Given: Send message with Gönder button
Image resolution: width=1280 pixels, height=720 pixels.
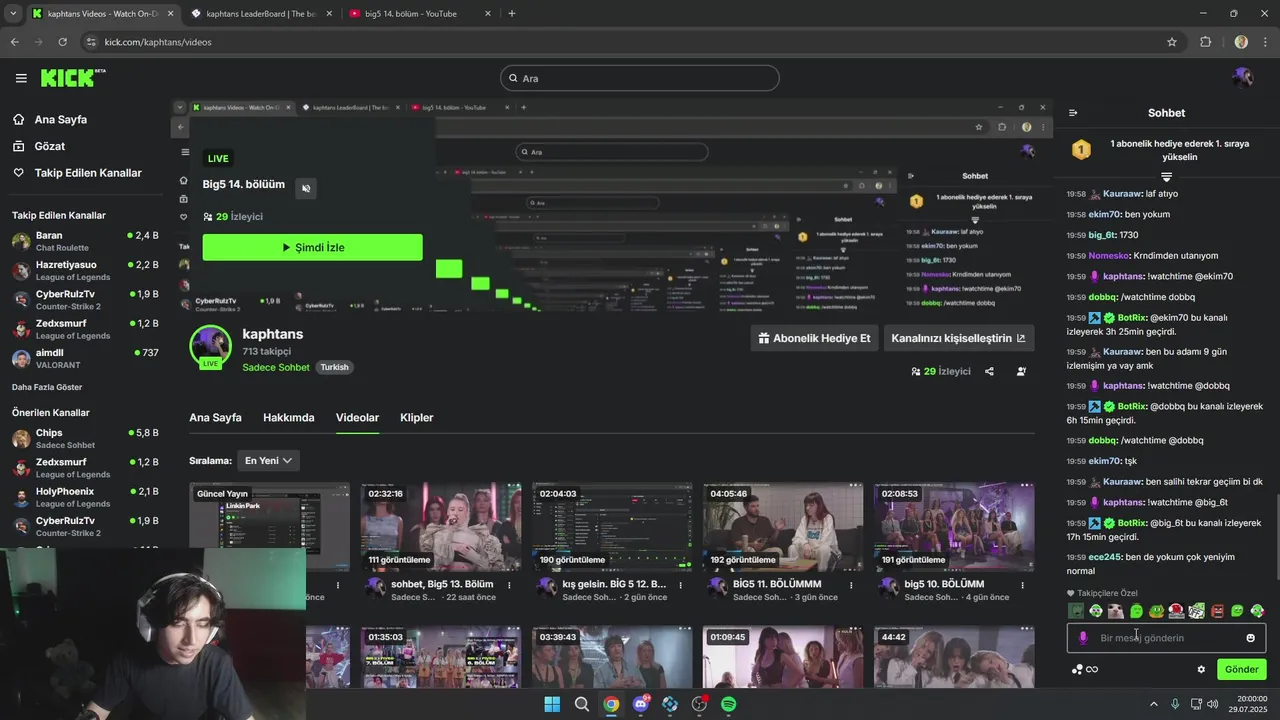Looking at the screenshot, I should pos(1241,669).
